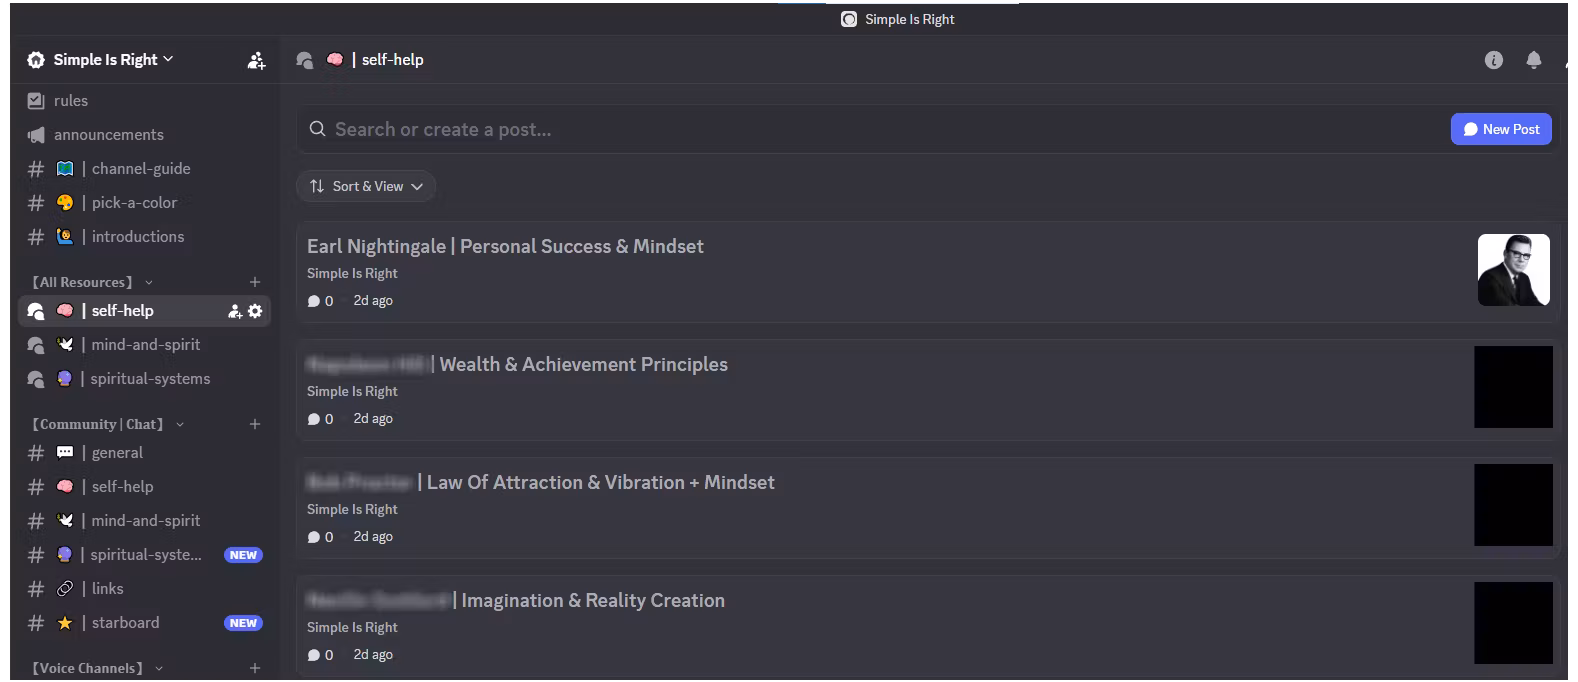Click create invite icon on self-help channel

tap(235, 311)
